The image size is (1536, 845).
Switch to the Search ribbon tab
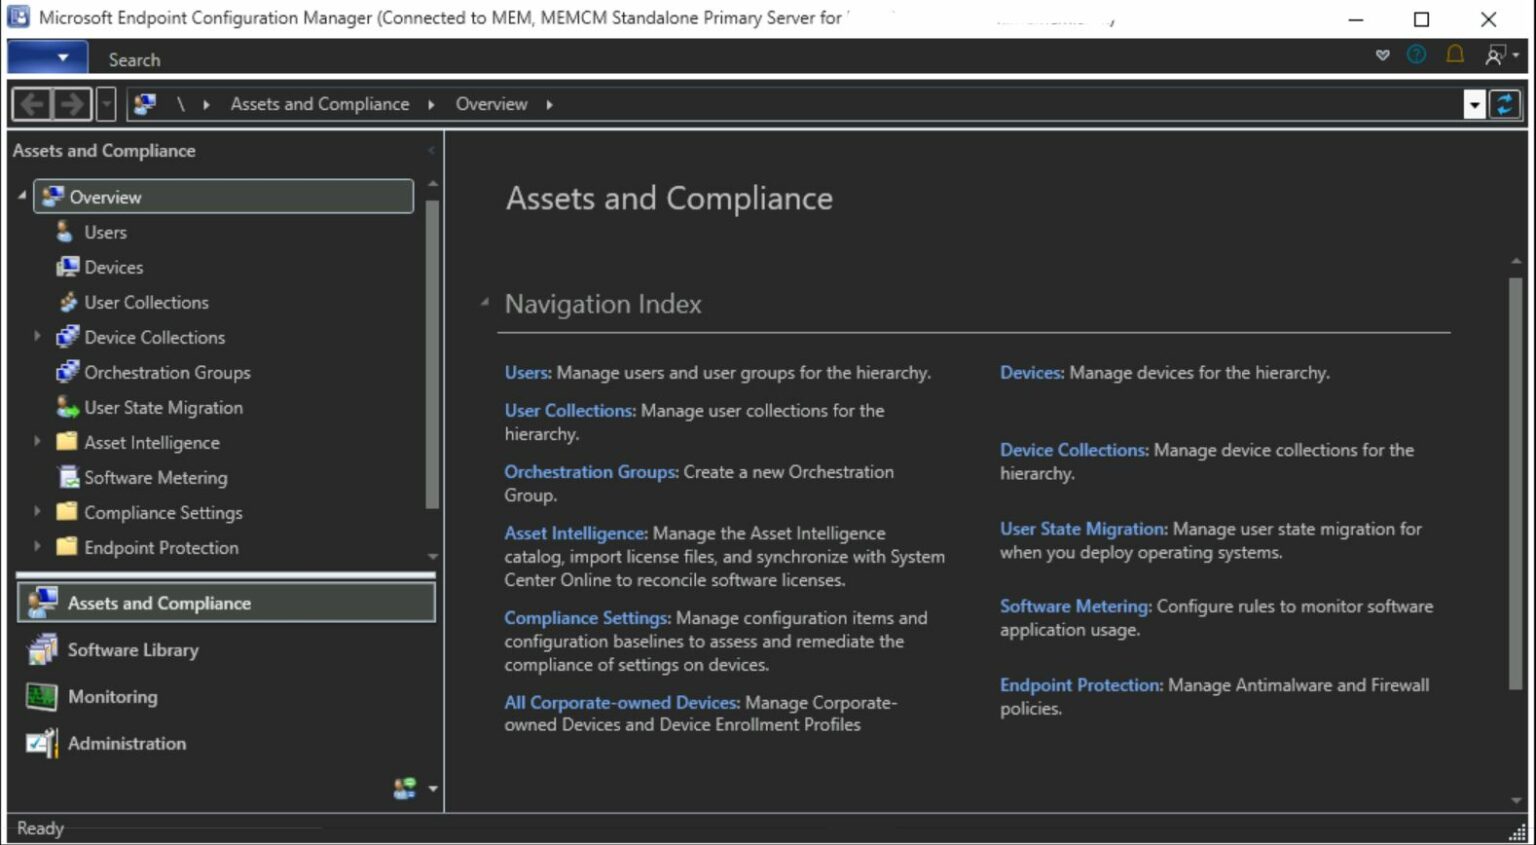pos(134,60)
